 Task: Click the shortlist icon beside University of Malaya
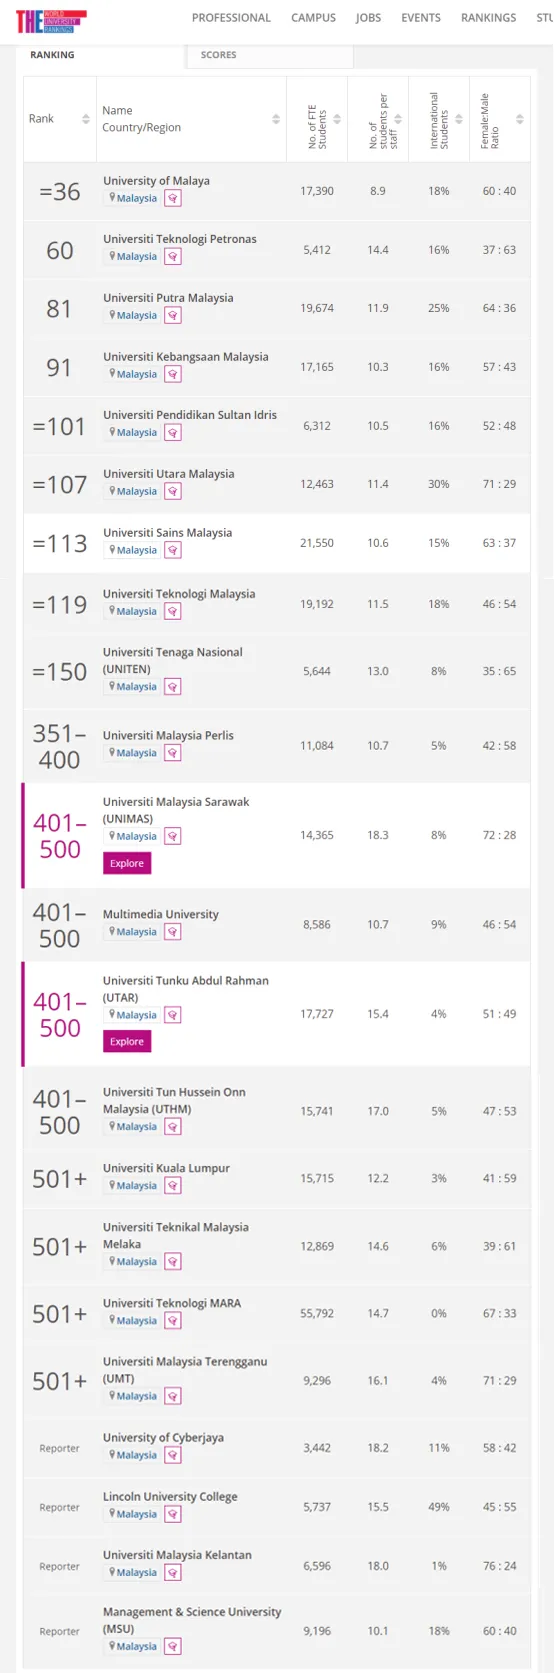point(173,198)
